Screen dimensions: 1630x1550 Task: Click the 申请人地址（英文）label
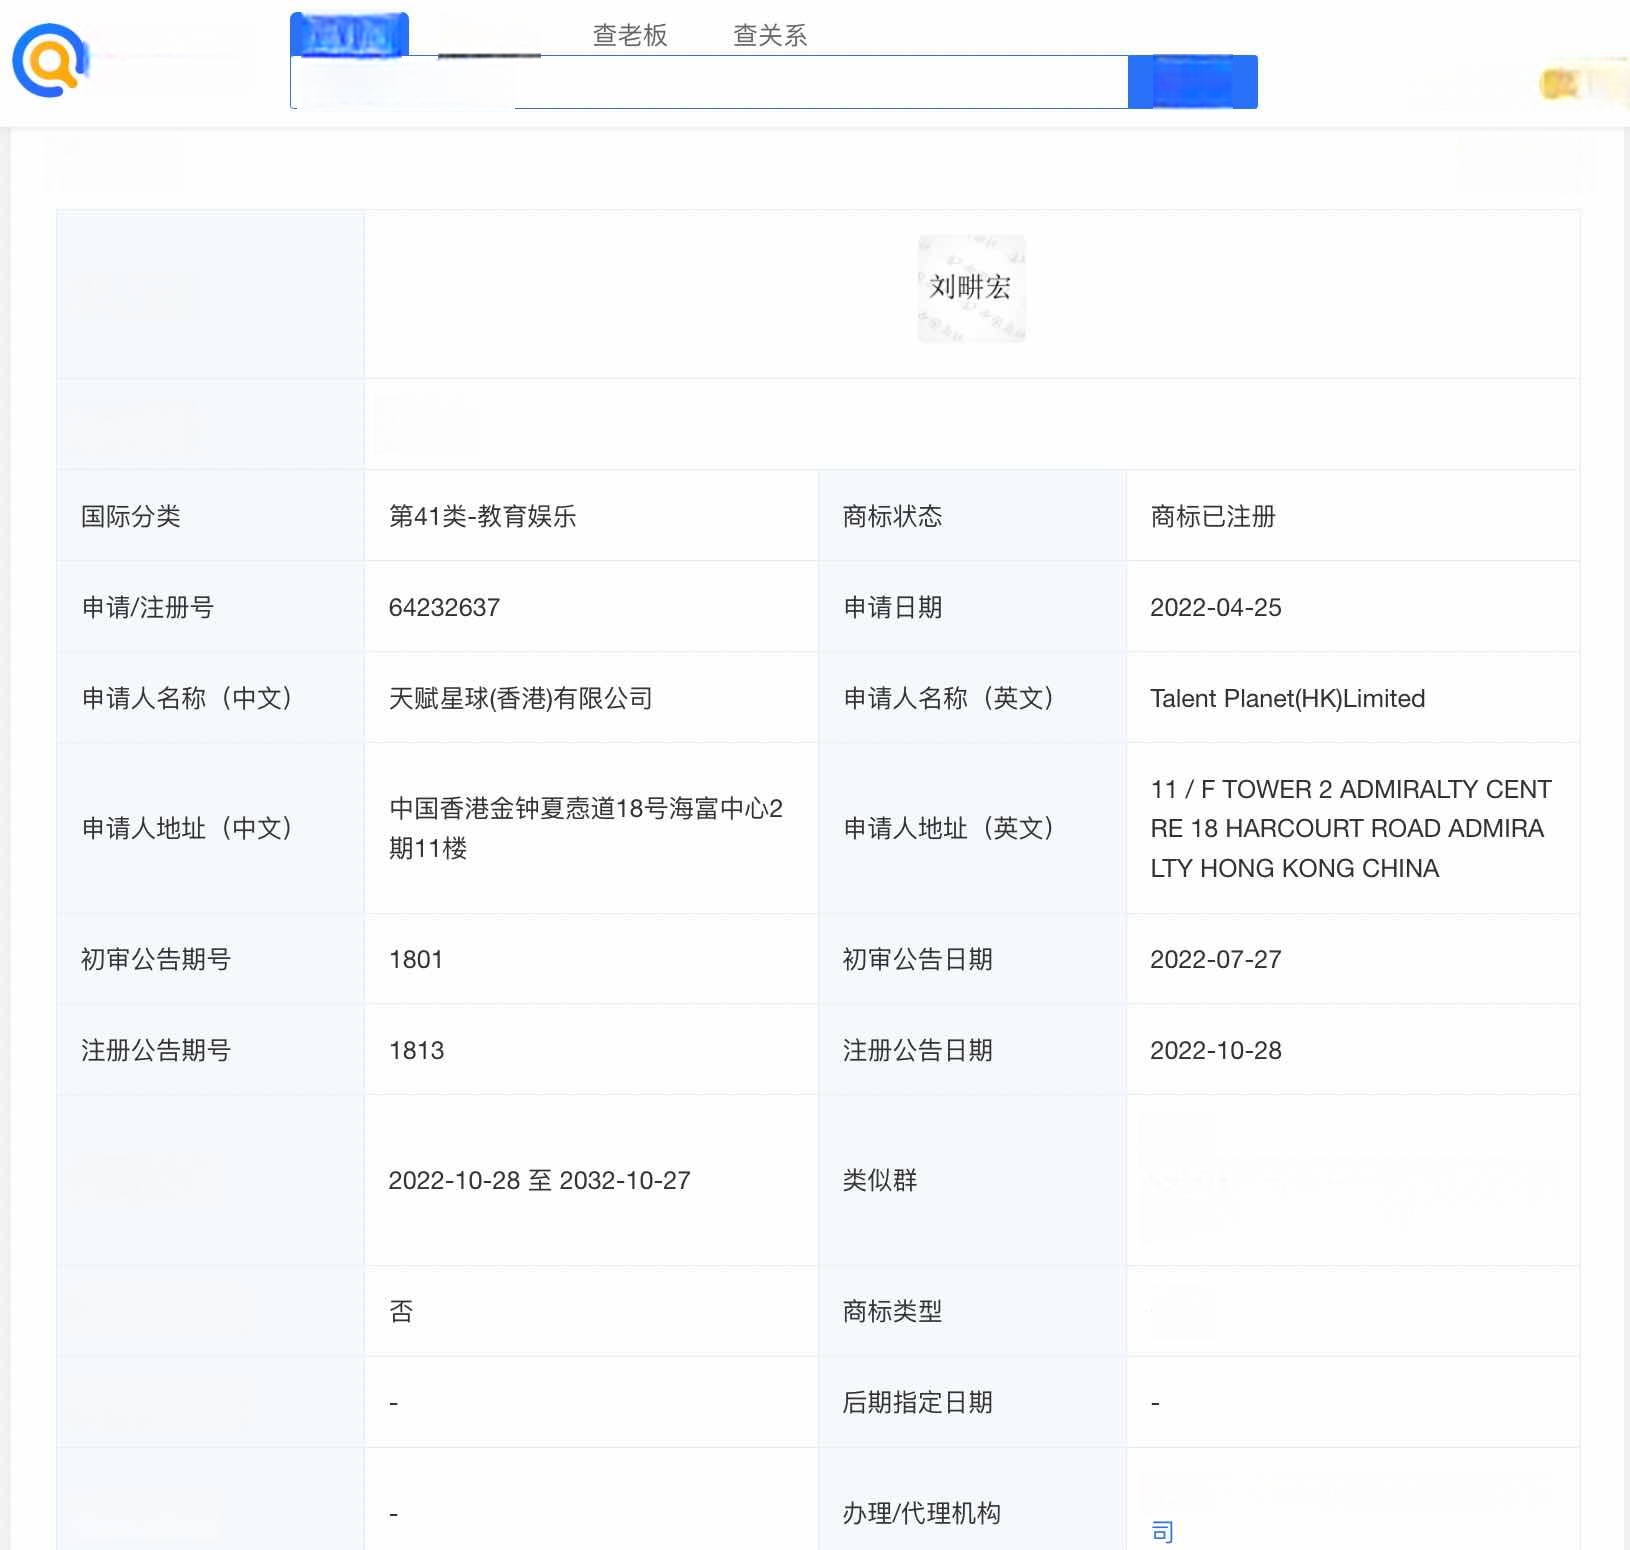pos(949,828)
